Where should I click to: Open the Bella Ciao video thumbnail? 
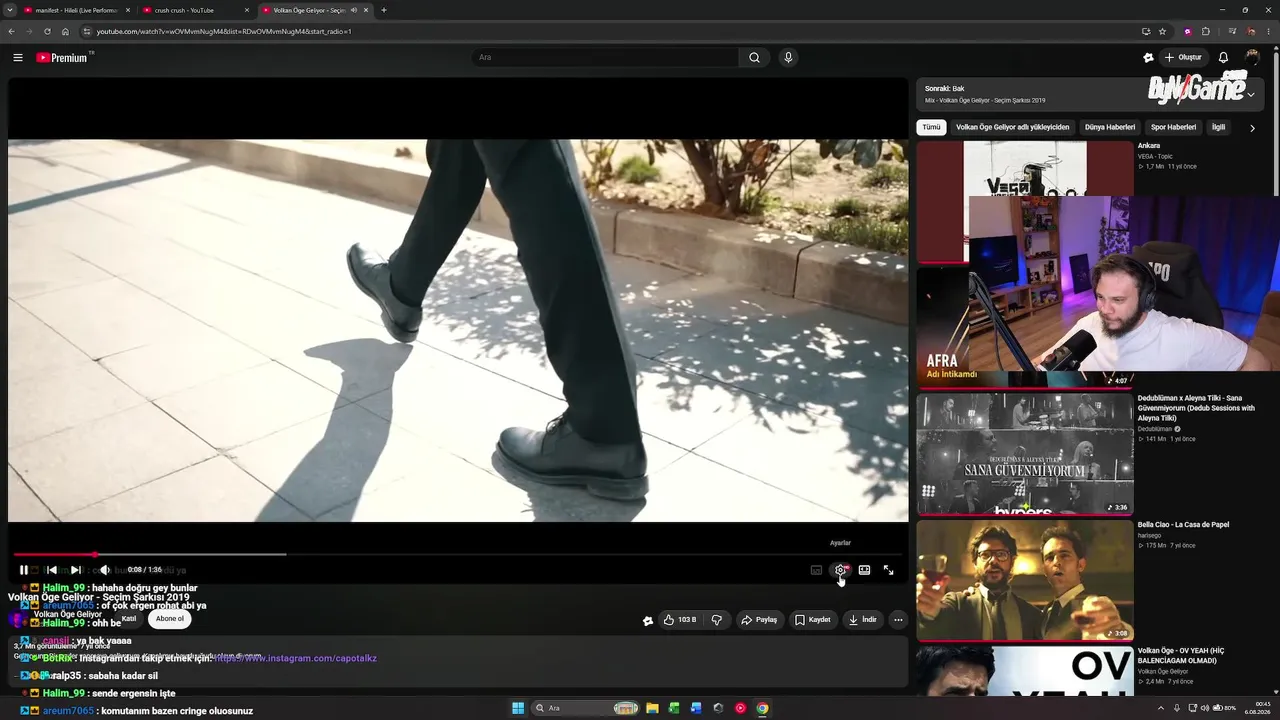point(1025,580)
